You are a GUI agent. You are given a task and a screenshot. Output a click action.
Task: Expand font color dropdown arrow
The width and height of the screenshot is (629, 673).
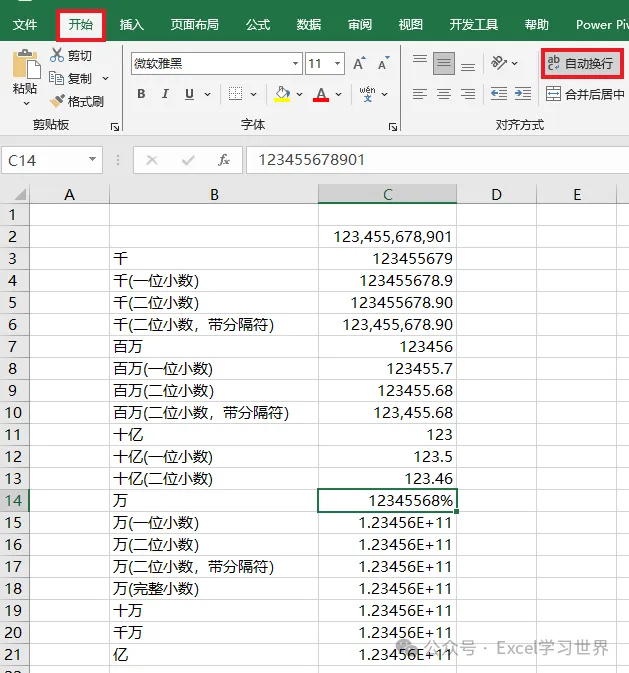338,94
